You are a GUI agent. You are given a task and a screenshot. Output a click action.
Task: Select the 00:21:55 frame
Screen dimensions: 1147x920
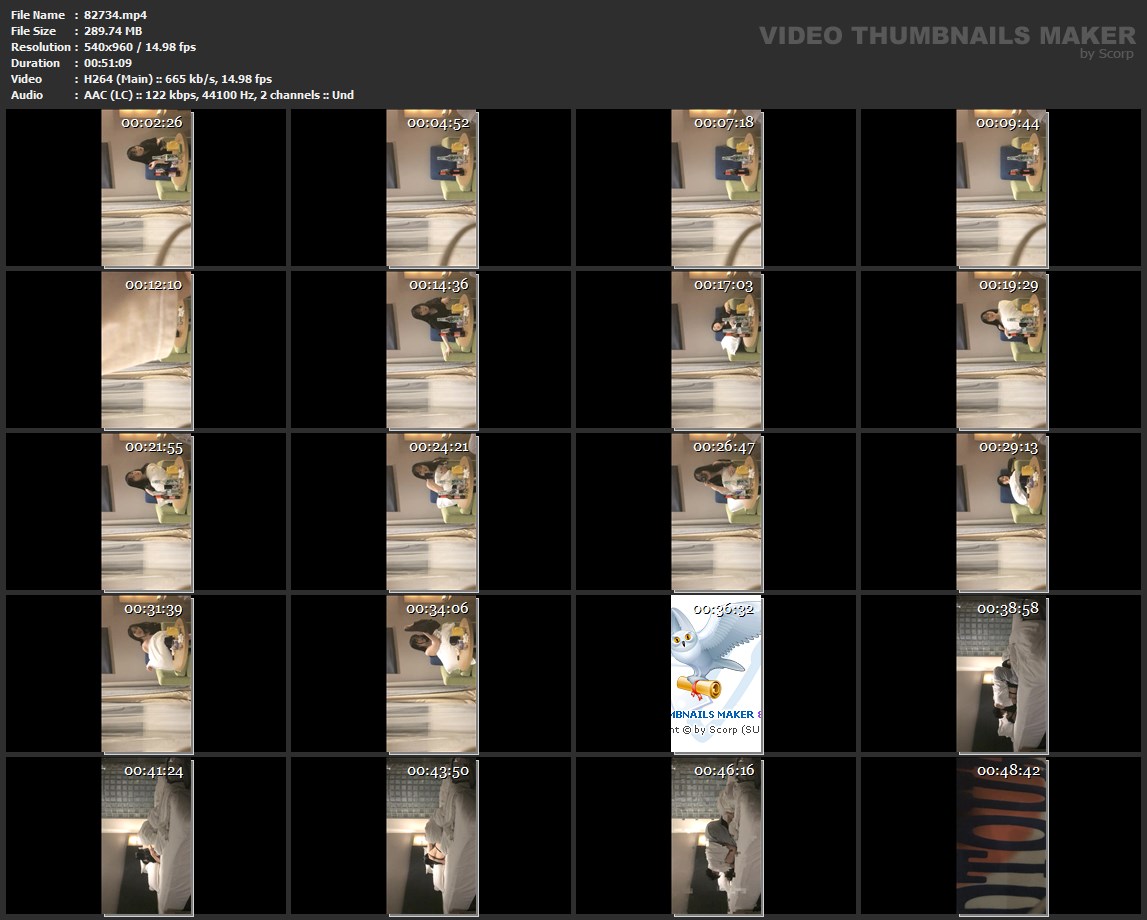click(147, 512)
